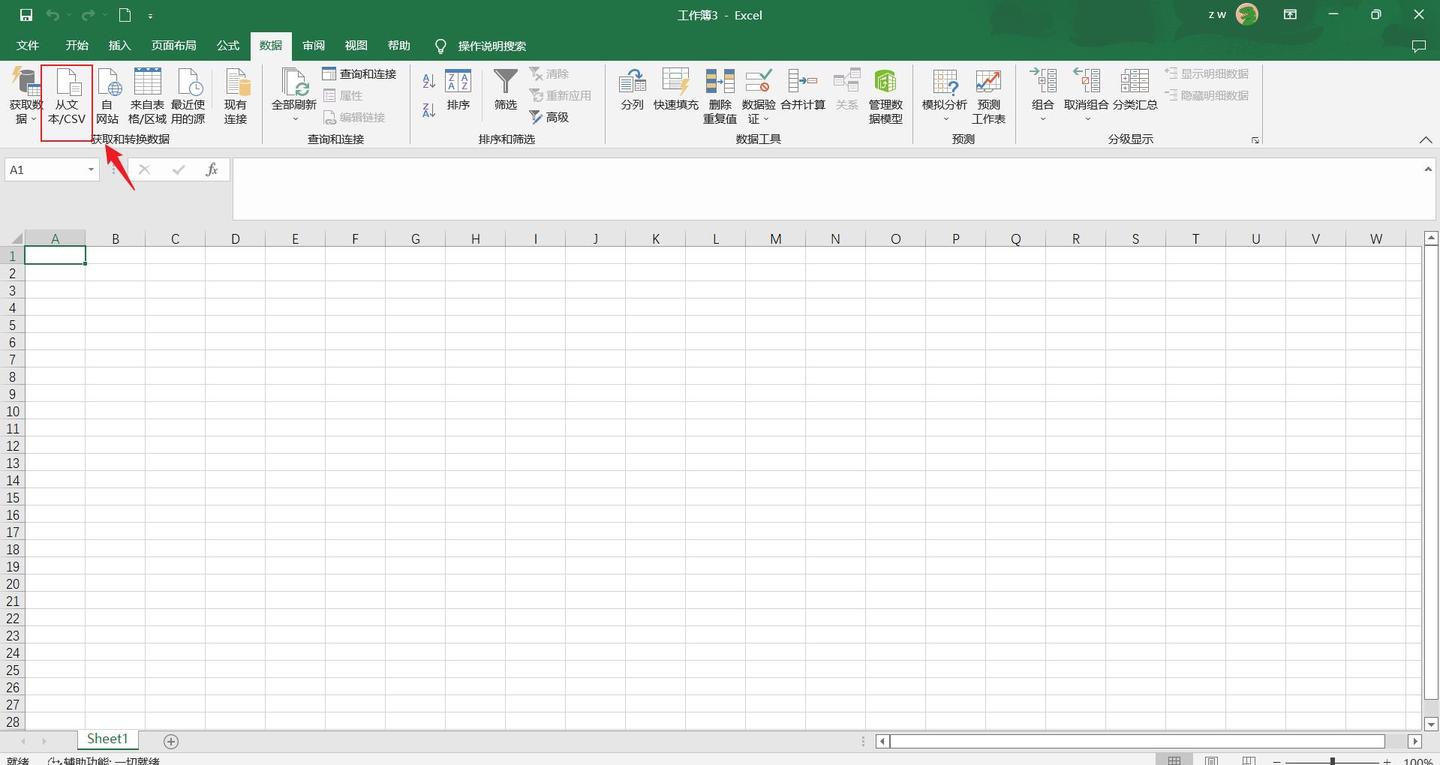Screen dimensions: 1440x765
Task: Launch the 预测工作表 forecast sheet tool
Action: [x=988, y=95]
